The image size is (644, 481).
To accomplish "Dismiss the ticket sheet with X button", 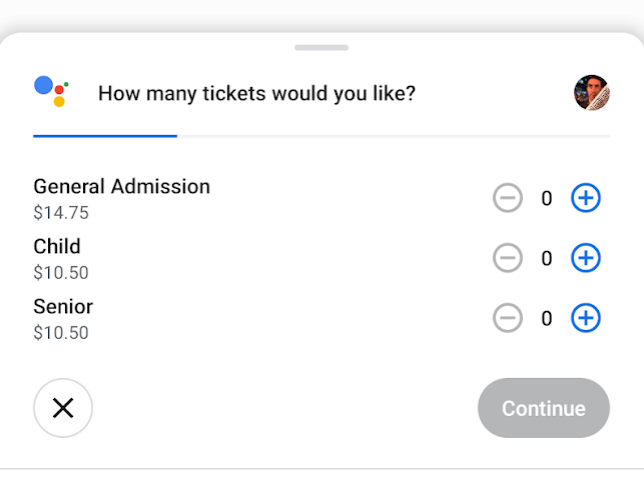I will [x=63, y=408].
